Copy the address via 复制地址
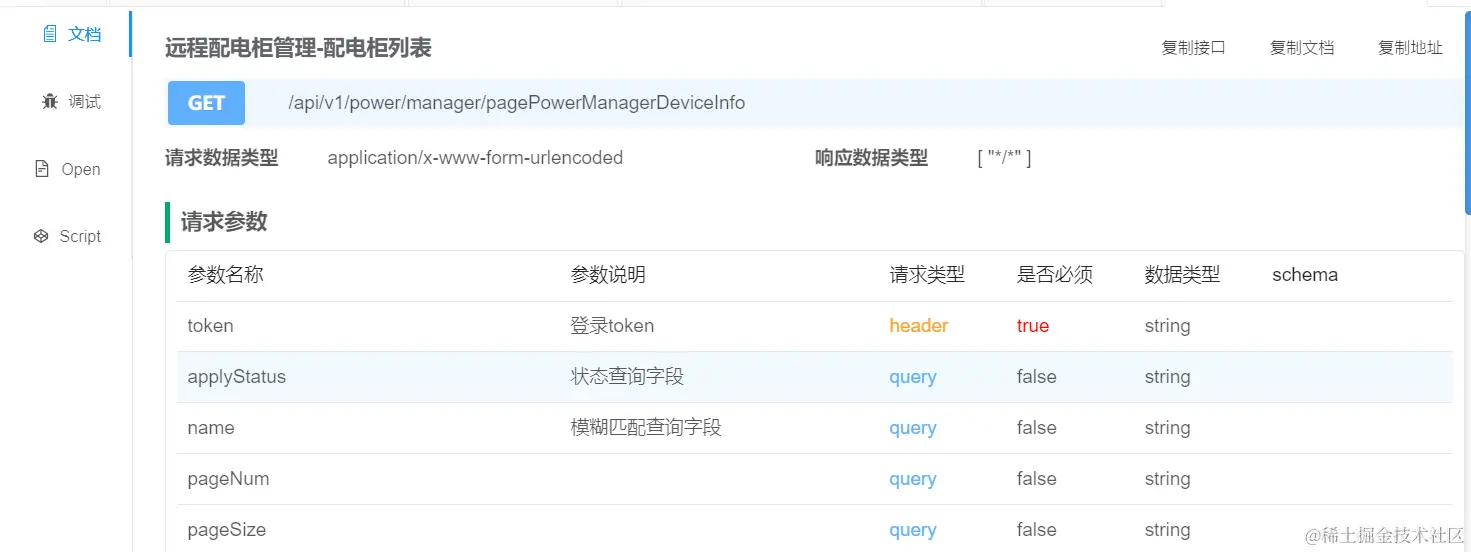Viewport: 1471px width, 552px height. 1410,47
